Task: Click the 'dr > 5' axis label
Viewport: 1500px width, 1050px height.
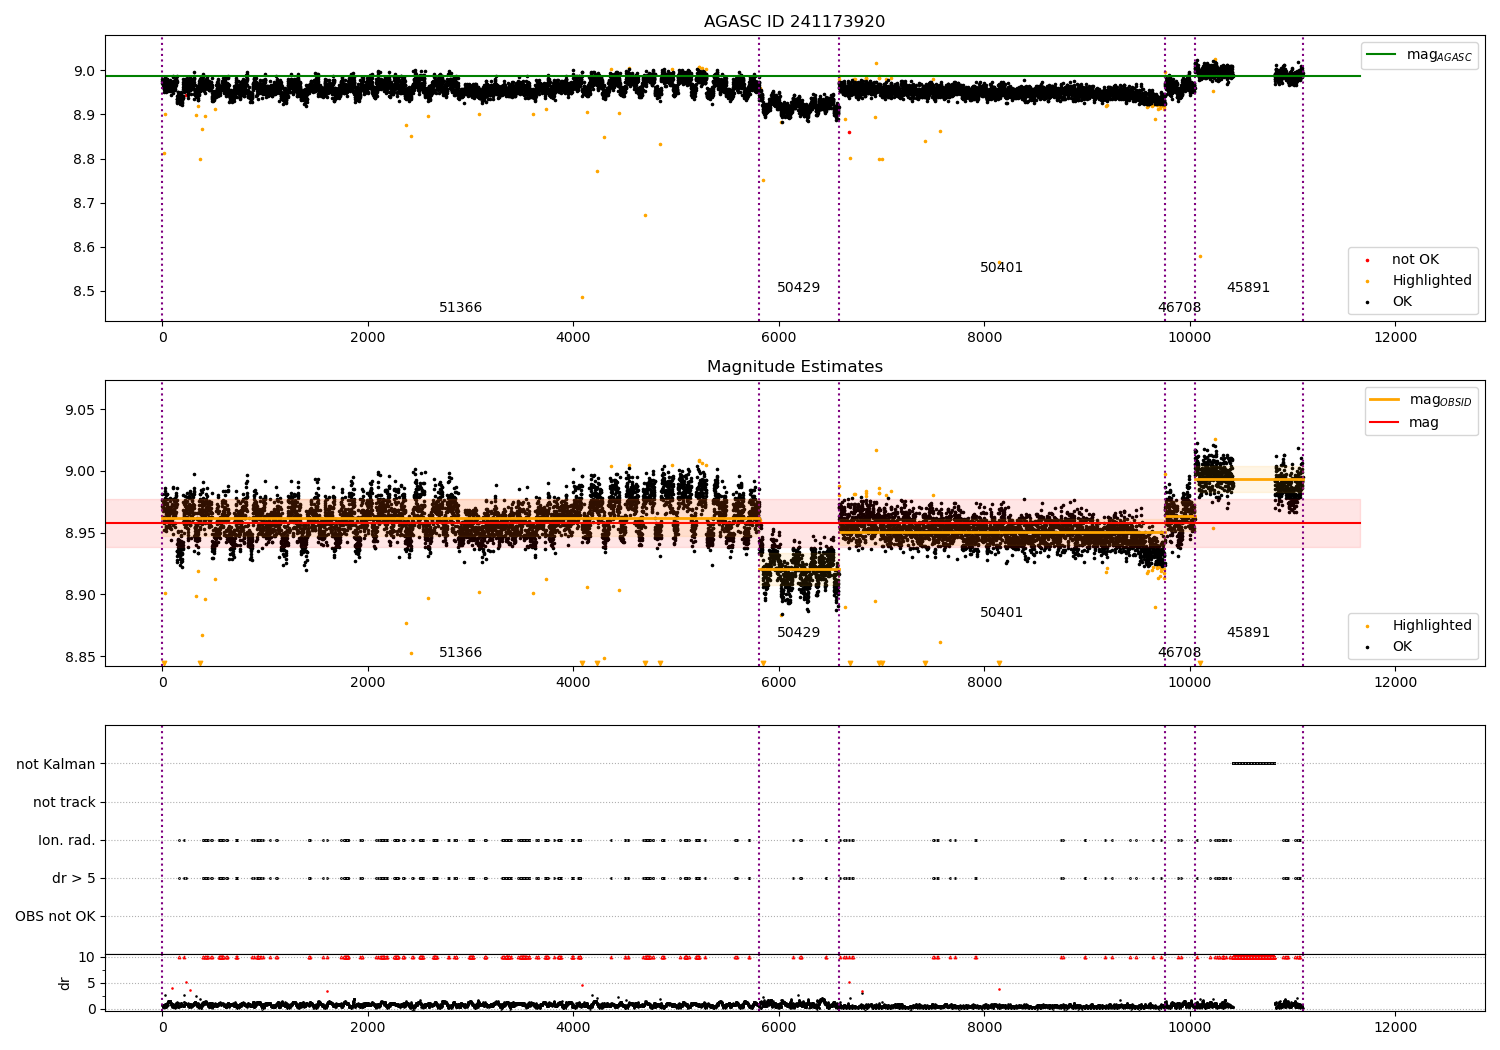Action: point(74,878)
